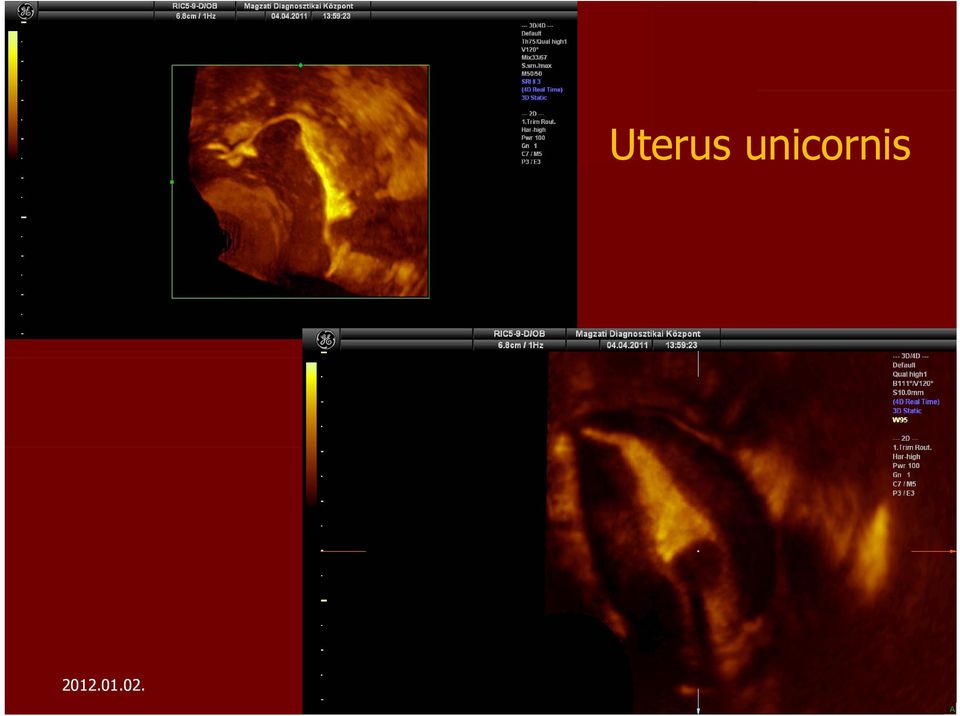Click 'P3 / E3' in the lower panel
Viewport: 960px width, 716px height.
pyautogui.click(x=904, y=493)
